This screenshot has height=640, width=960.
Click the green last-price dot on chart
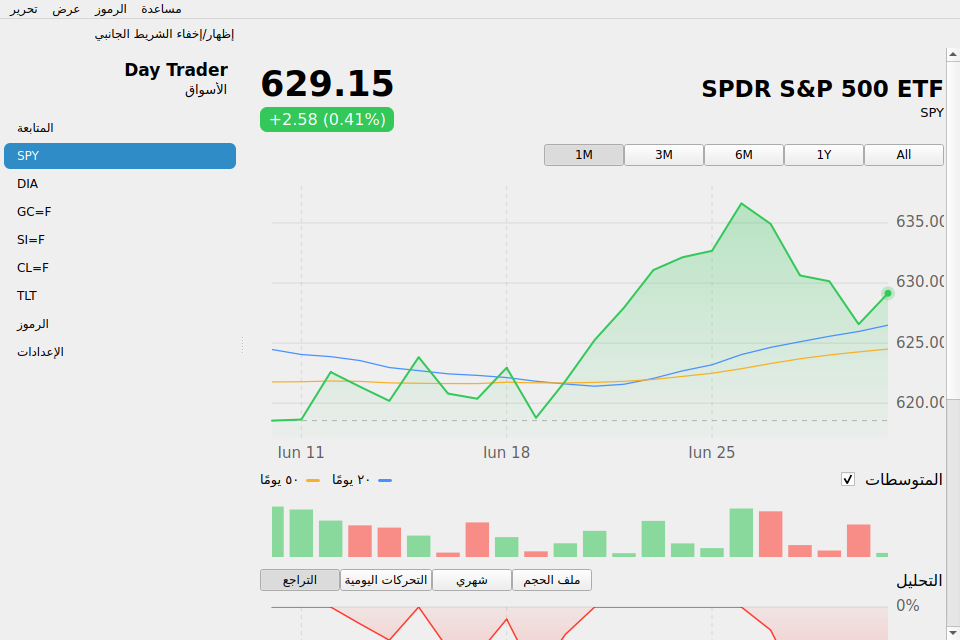point(888,293)
